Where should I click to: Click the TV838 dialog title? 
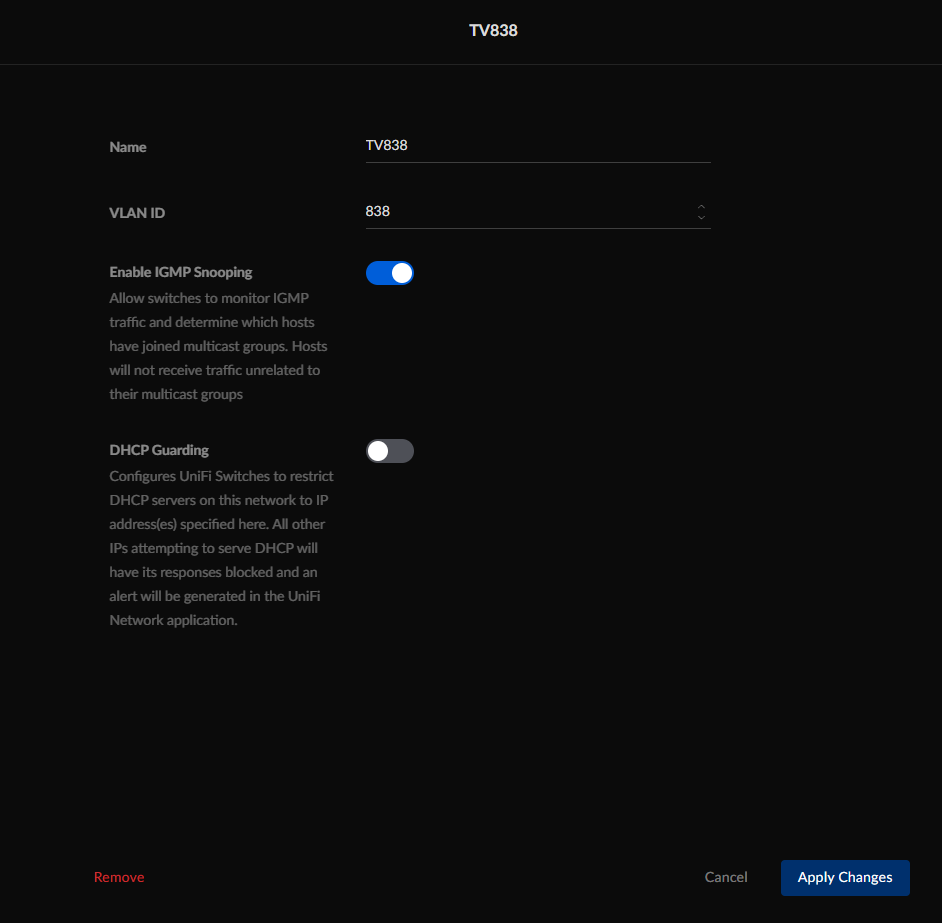[x=493, y=30]
